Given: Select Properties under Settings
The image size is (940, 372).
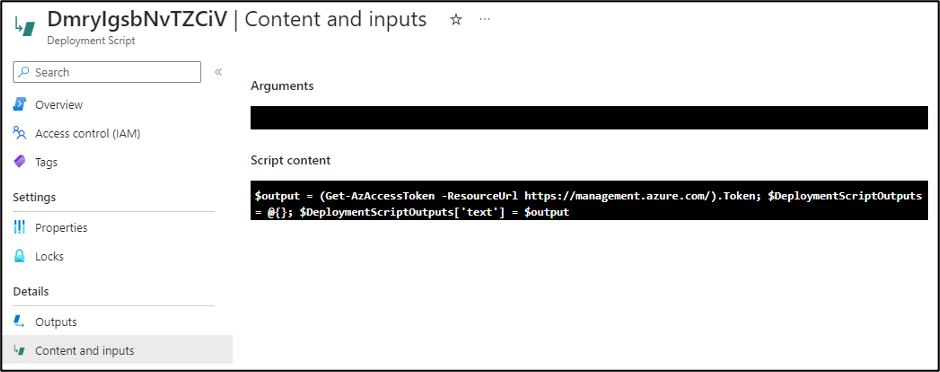Looking at the screenshot, I should 61,228.
